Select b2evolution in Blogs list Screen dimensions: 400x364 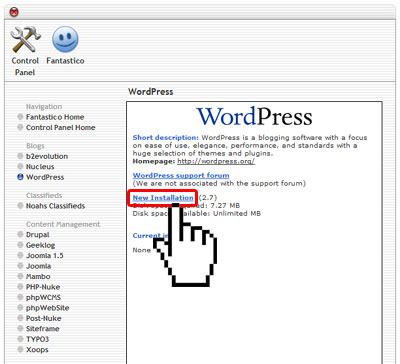[x=47, y=156]
